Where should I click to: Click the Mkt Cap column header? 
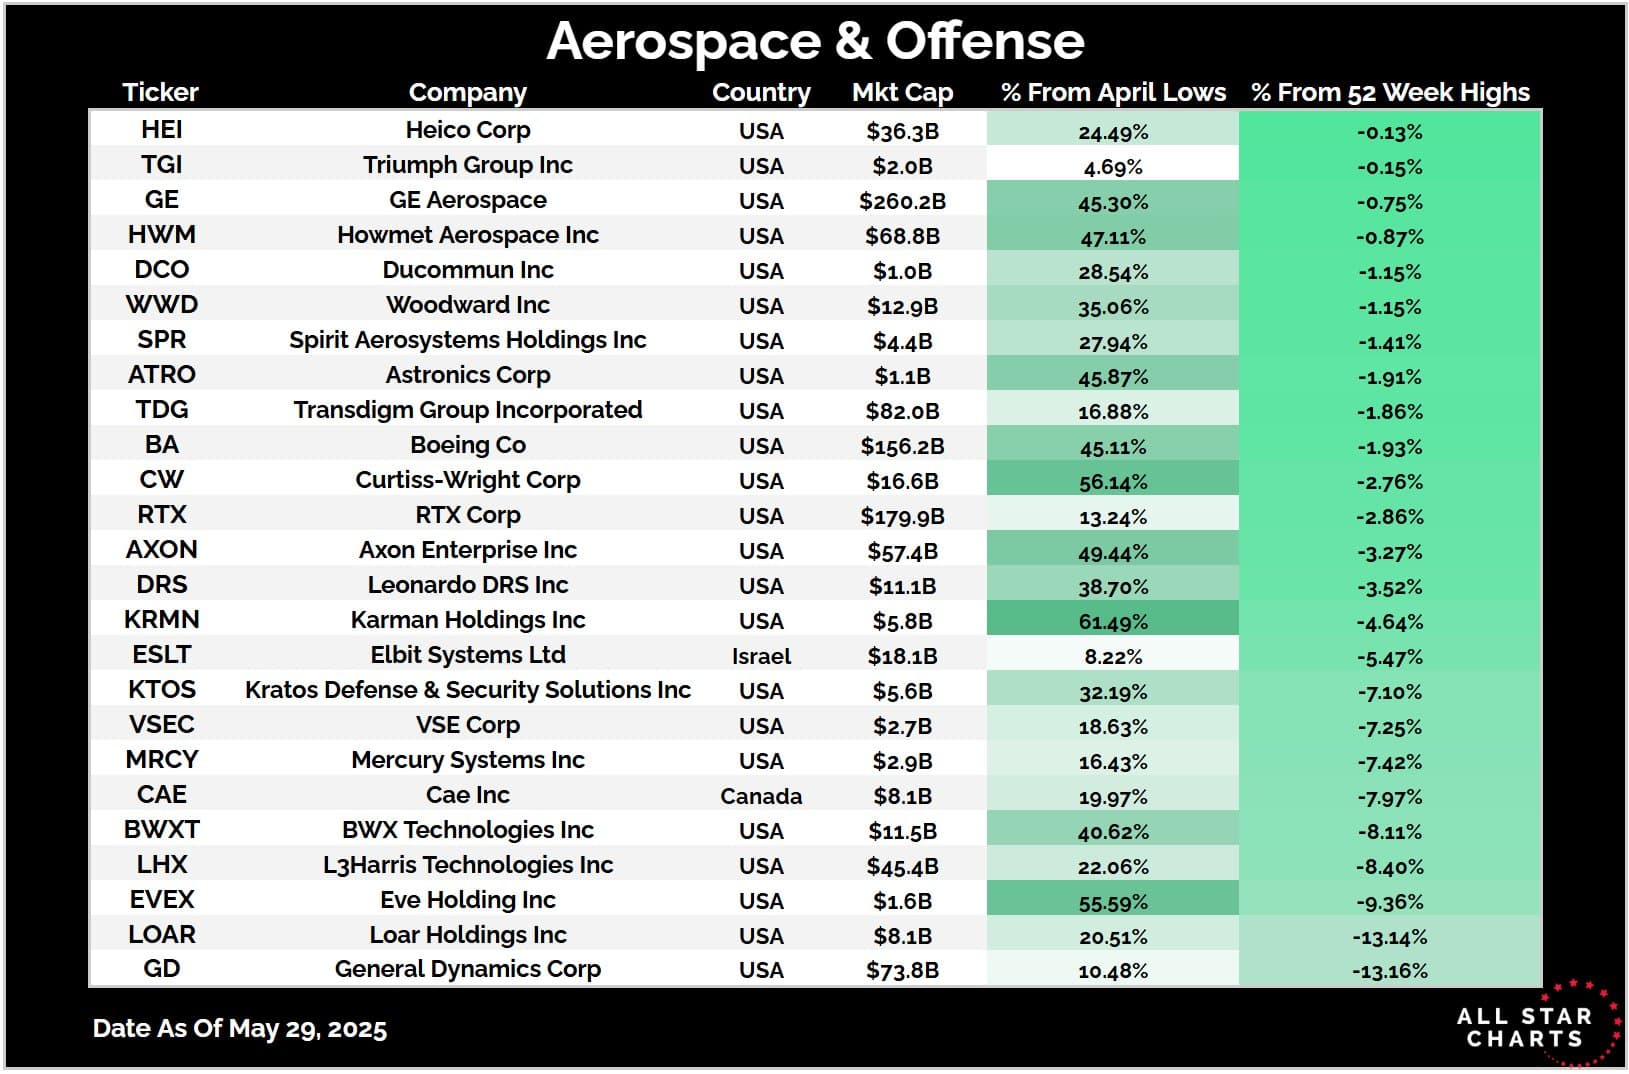point(902,92)
